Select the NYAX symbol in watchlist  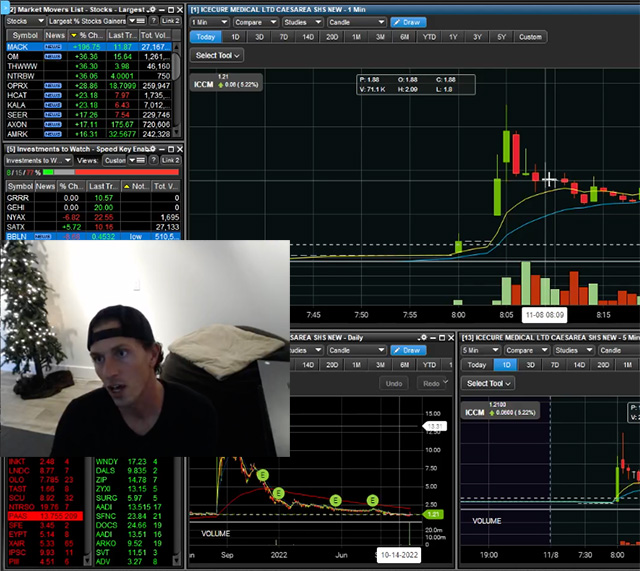(x=16, y=217)
